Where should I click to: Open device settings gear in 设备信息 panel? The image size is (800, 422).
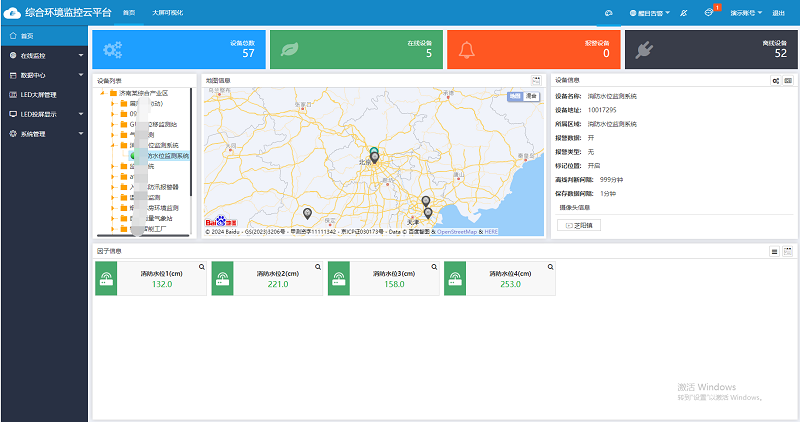pos(776,80)
